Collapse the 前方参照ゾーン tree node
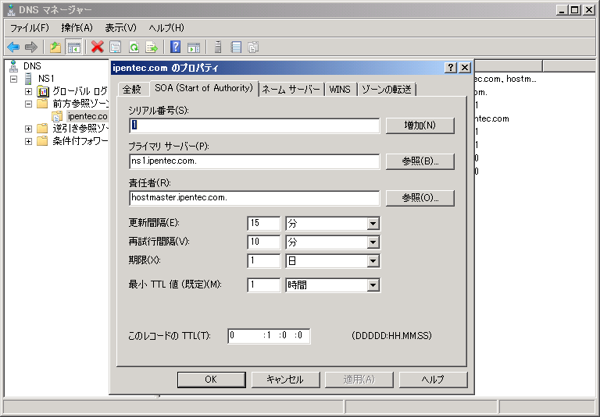This screenshot has height=417, width=600. click(x=28, y=104)
